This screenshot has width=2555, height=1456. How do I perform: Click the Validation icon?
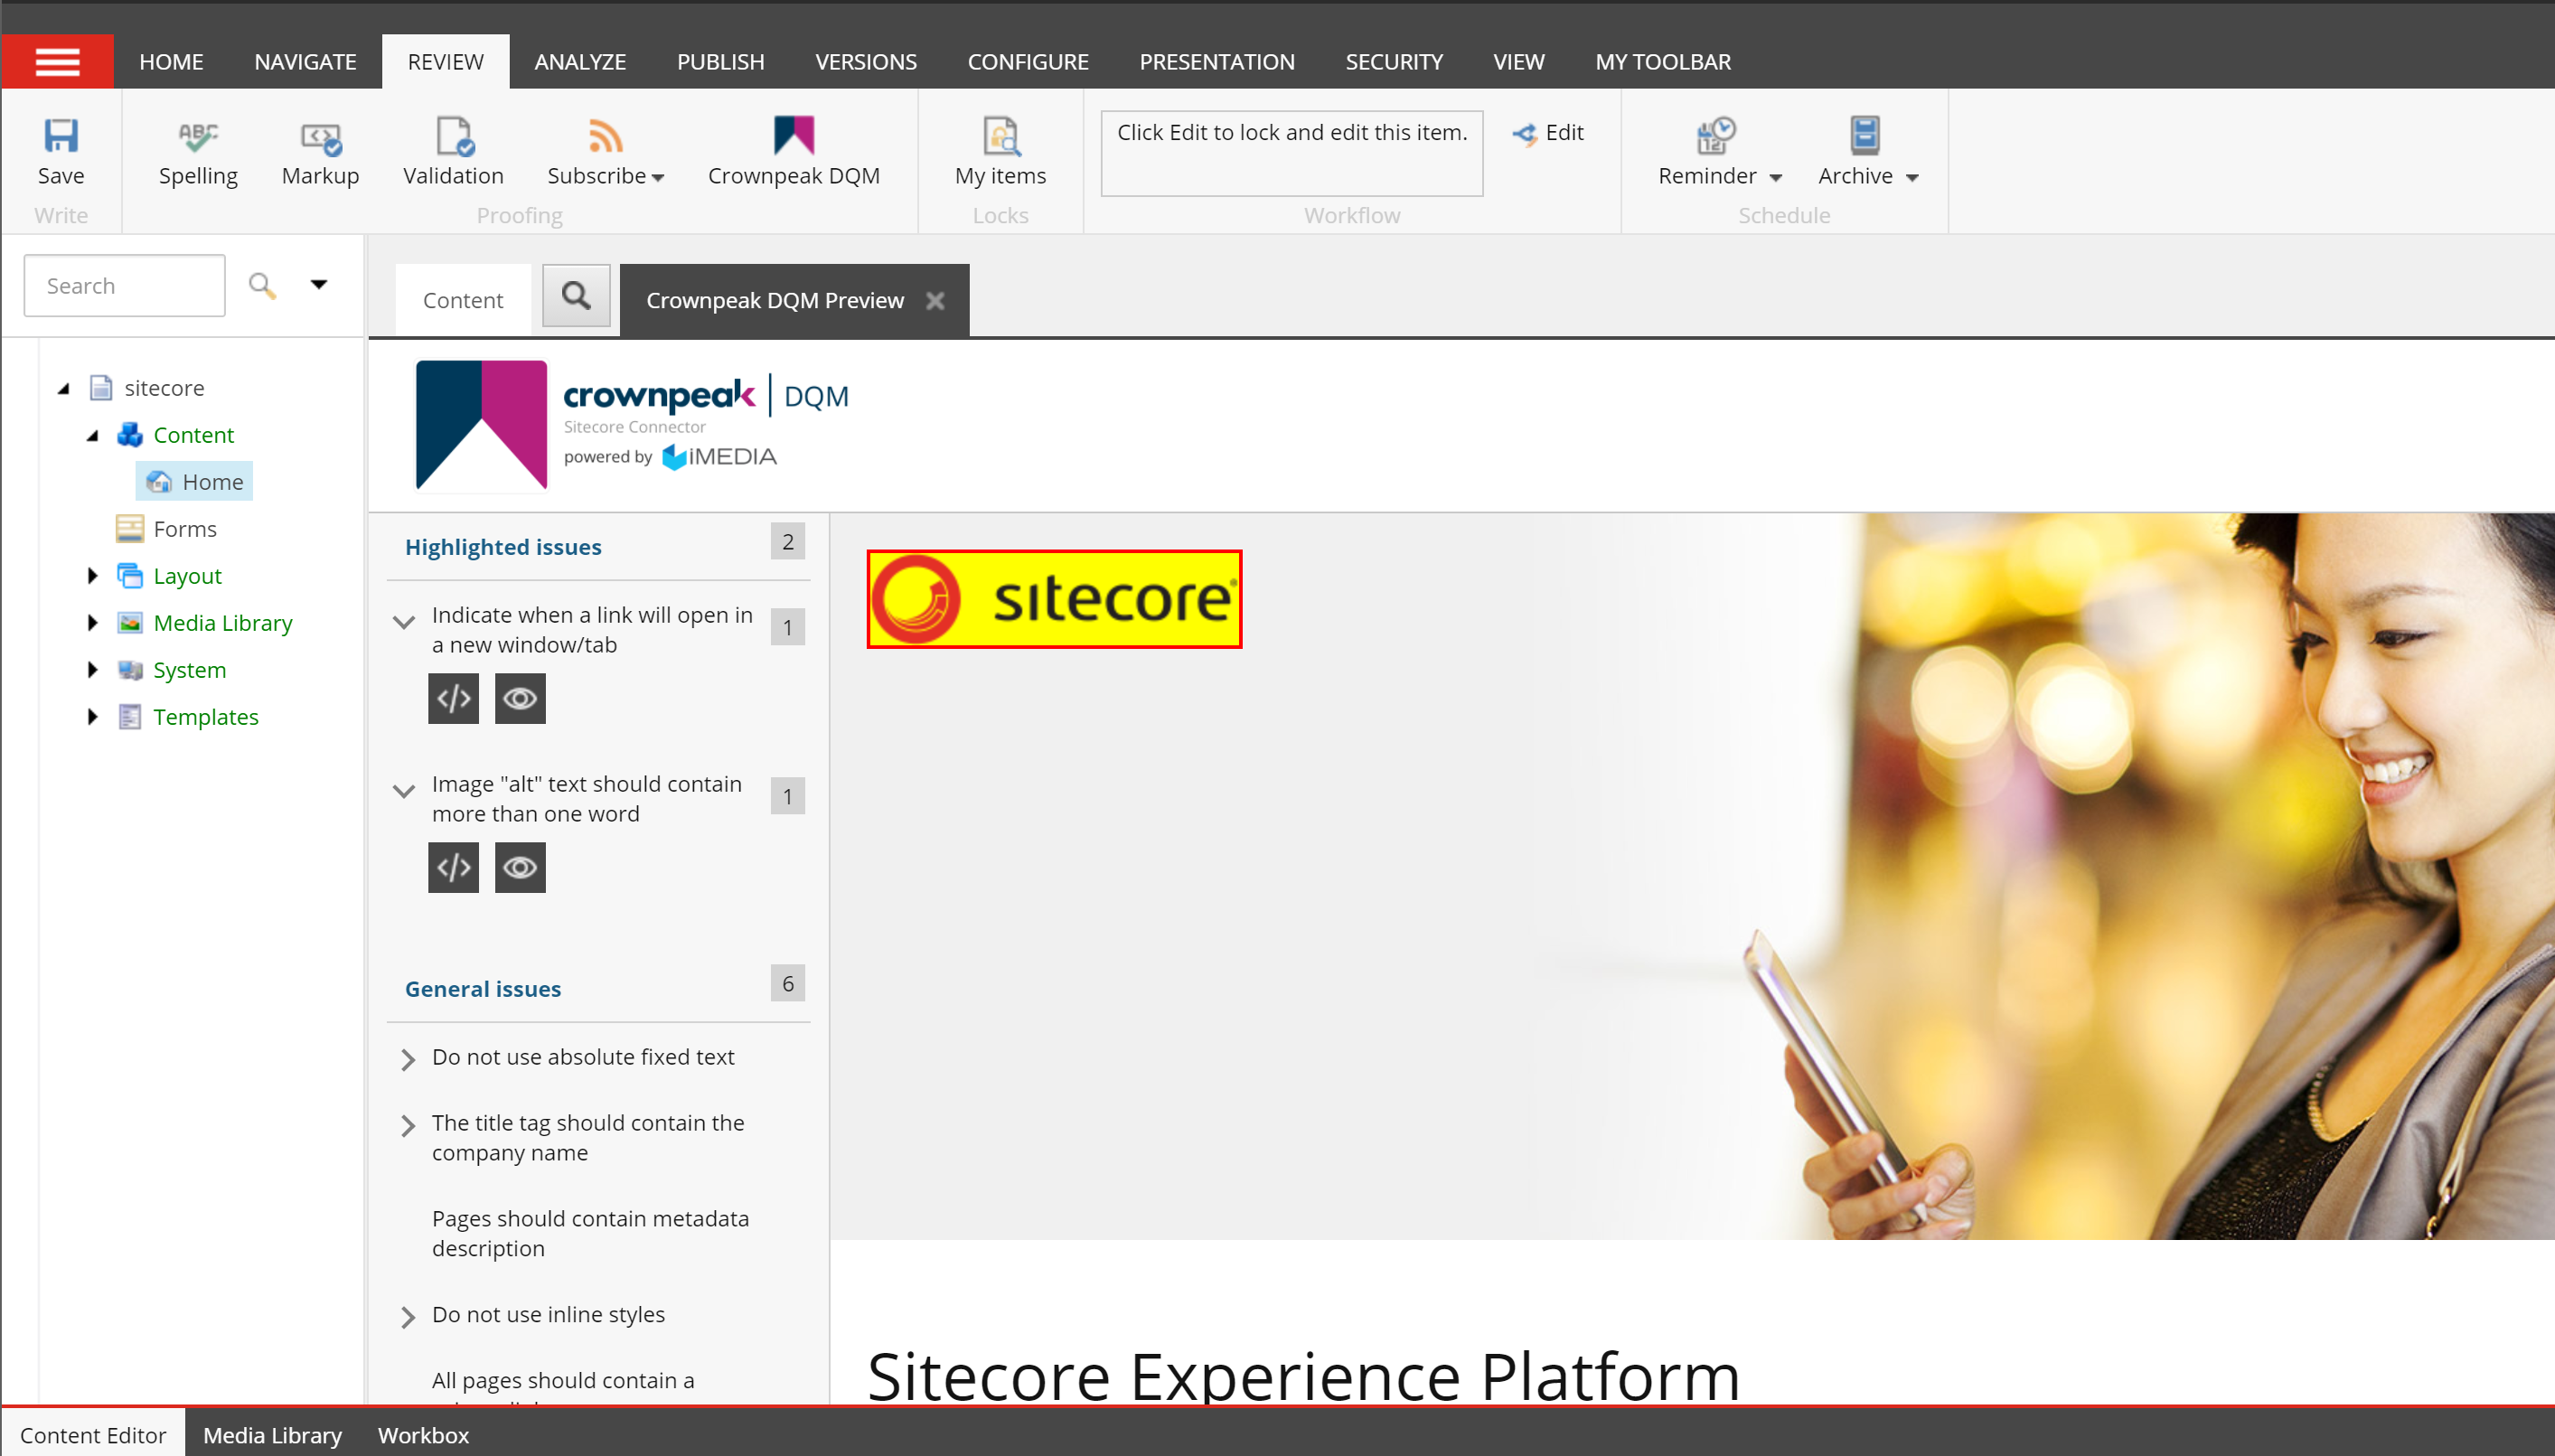click(454, 136)
